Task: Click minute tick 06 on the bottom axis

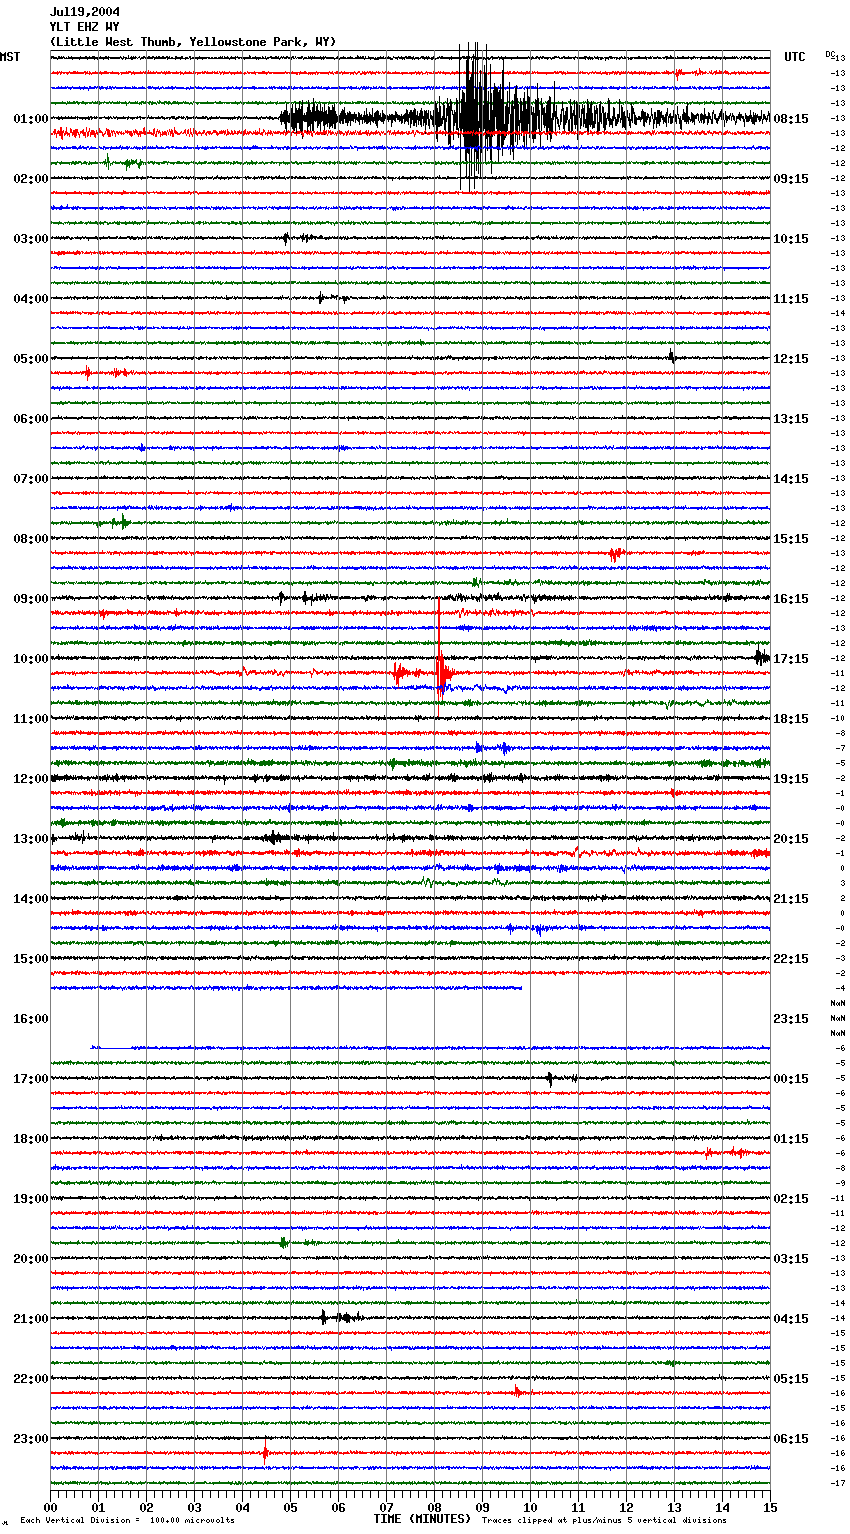Action: coord(338,1507)
